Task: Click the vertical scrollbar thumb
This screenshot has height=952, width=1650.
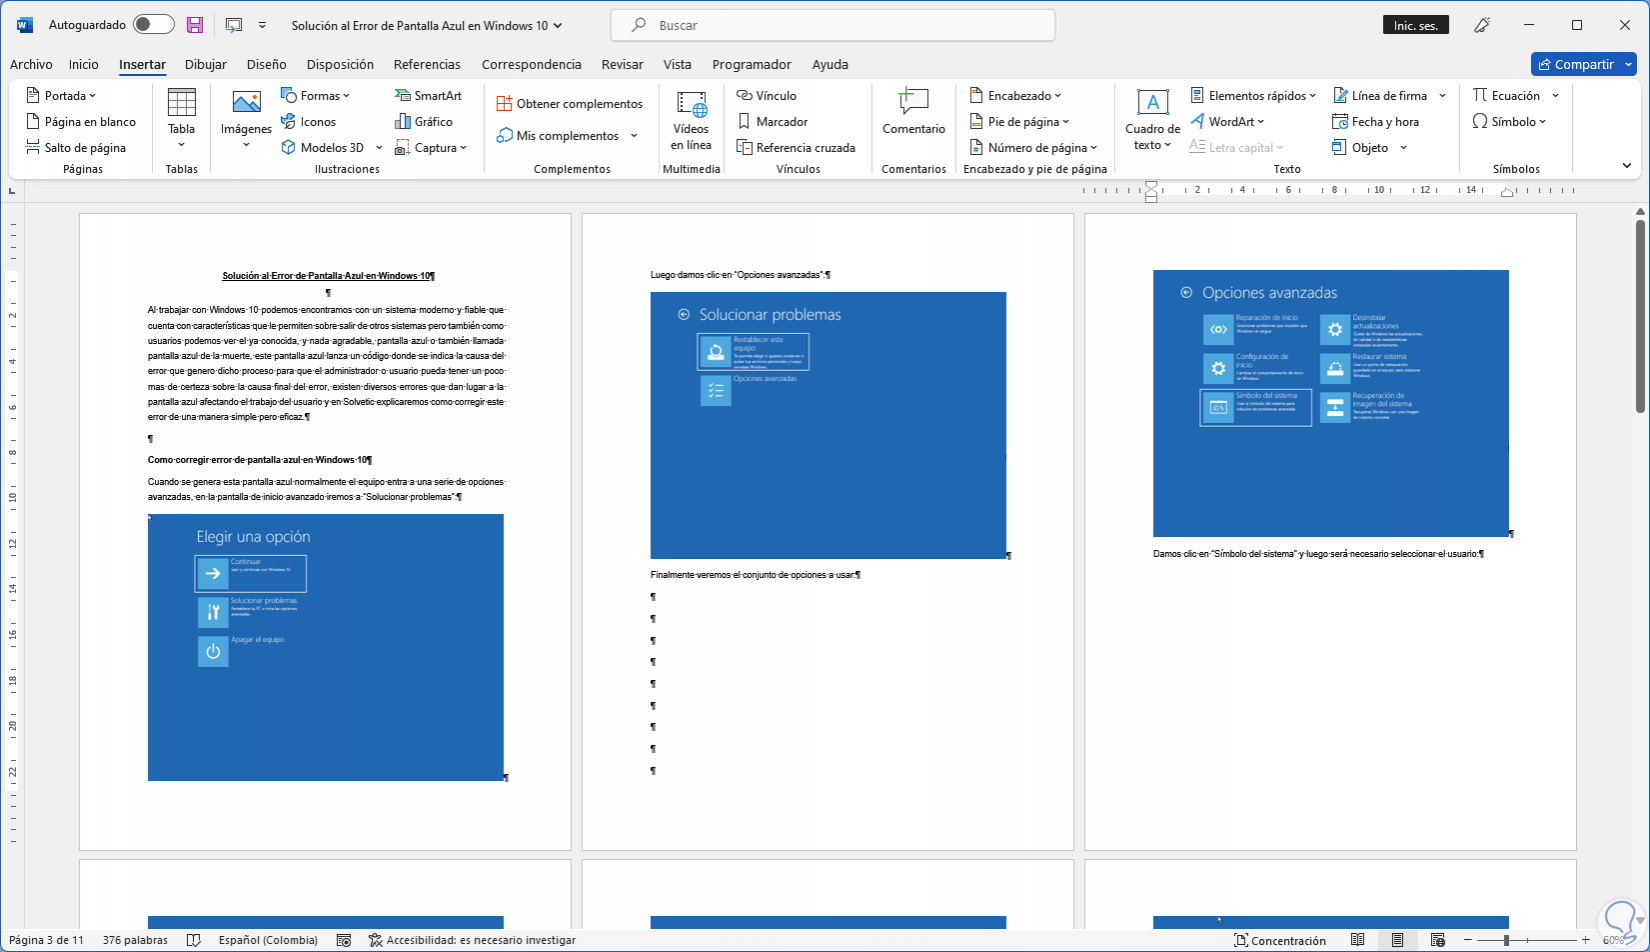Action: 1640,315
